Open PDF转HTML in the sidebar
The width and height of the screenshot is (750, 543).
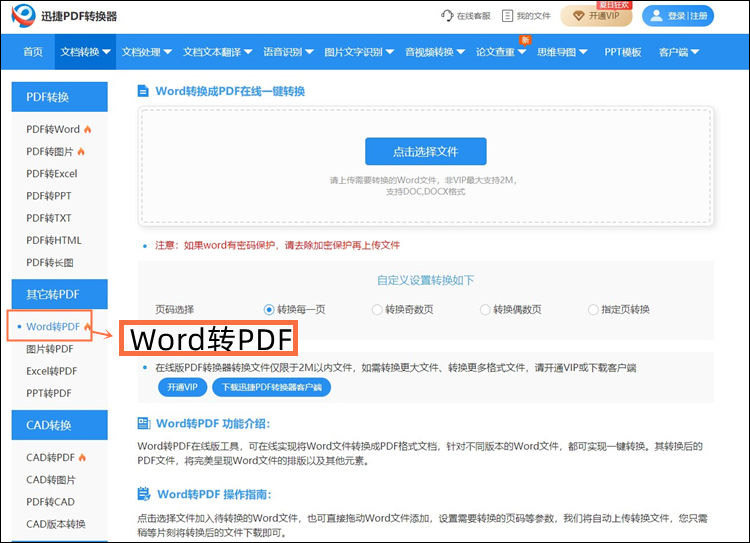pyautogui.click(x=54, y=240)
